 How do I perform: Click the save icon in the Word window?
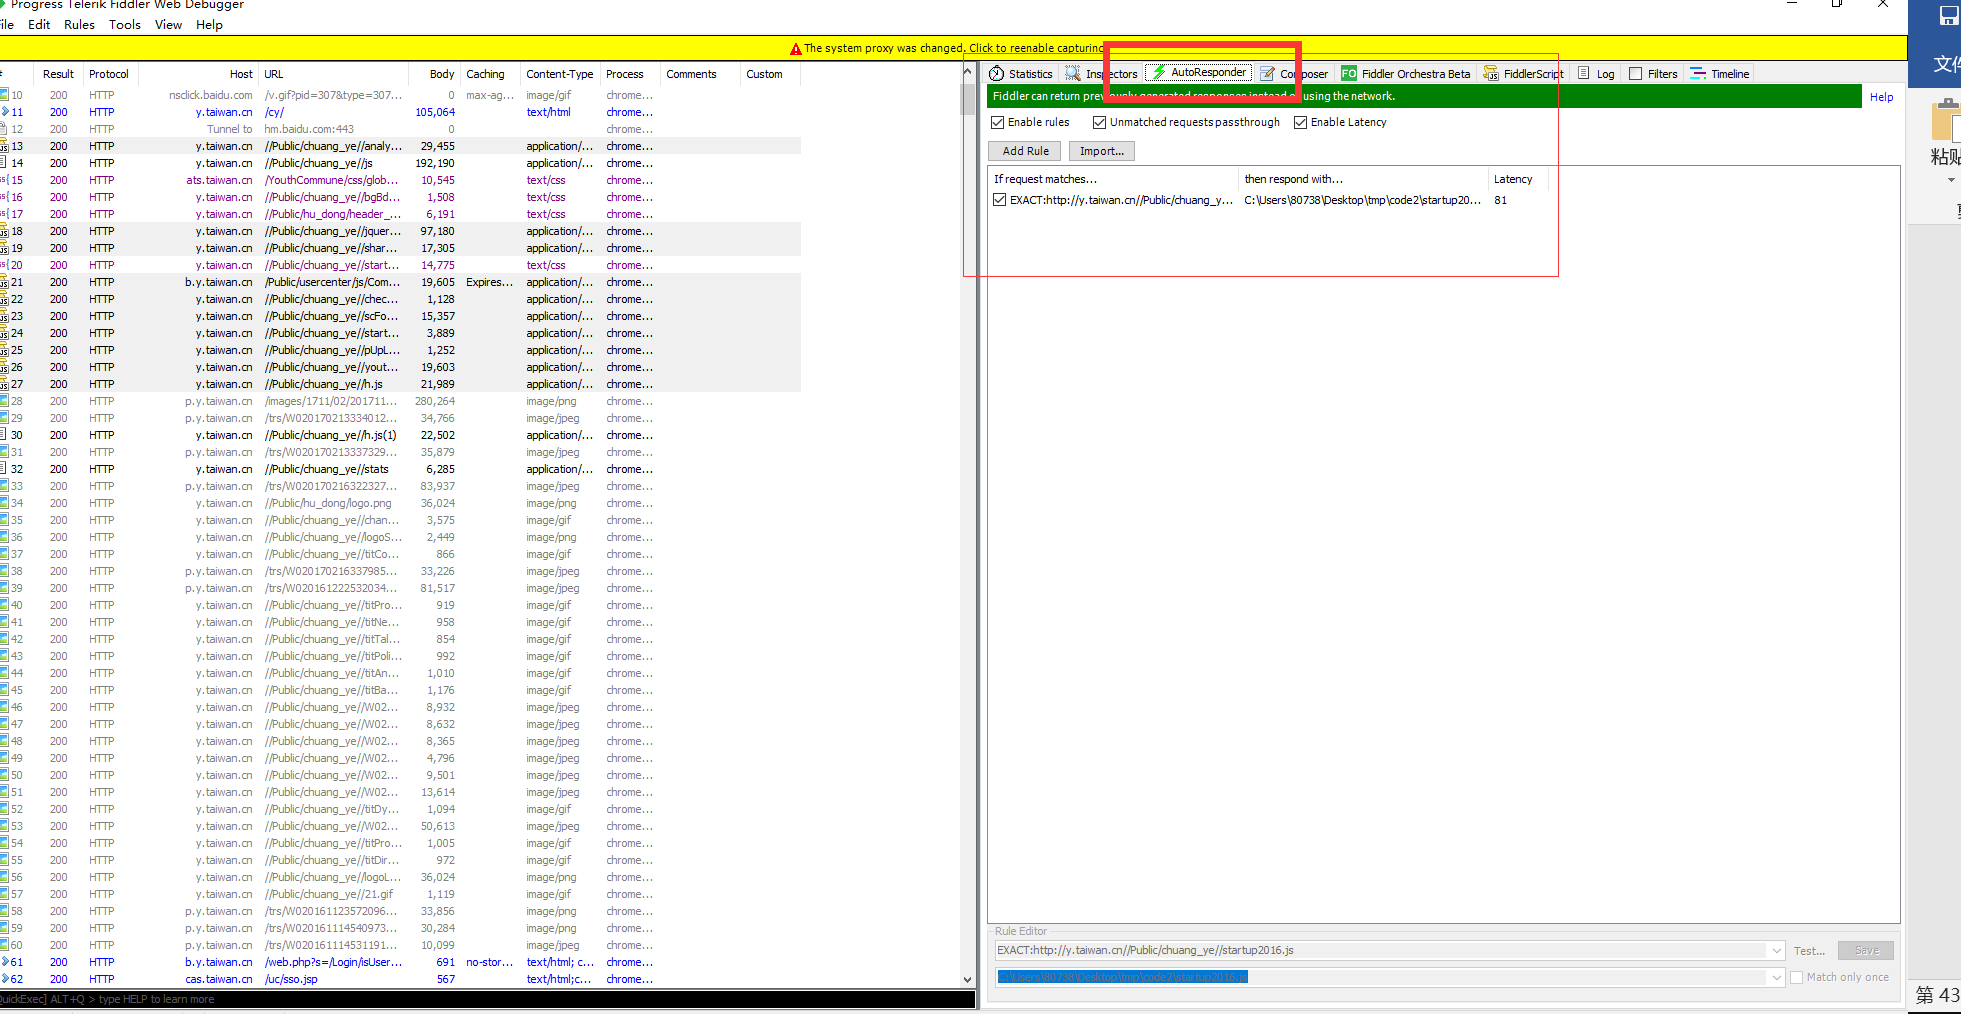pyautogui.click(x=1948, y=16)
